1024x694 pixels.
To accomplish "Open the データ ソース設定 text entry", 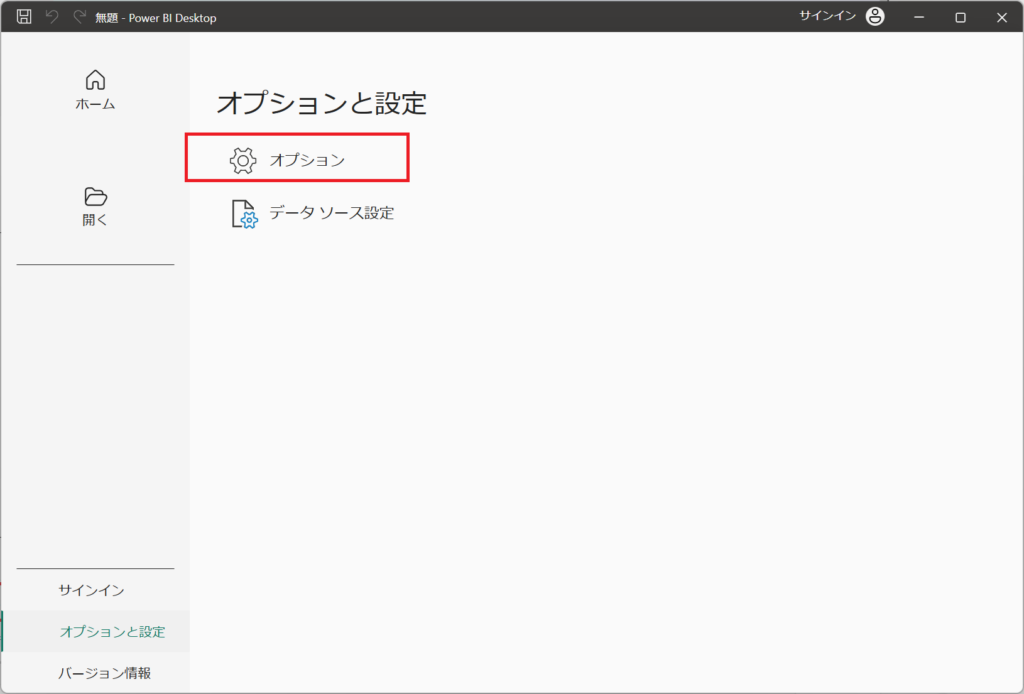I will [331, 213].
